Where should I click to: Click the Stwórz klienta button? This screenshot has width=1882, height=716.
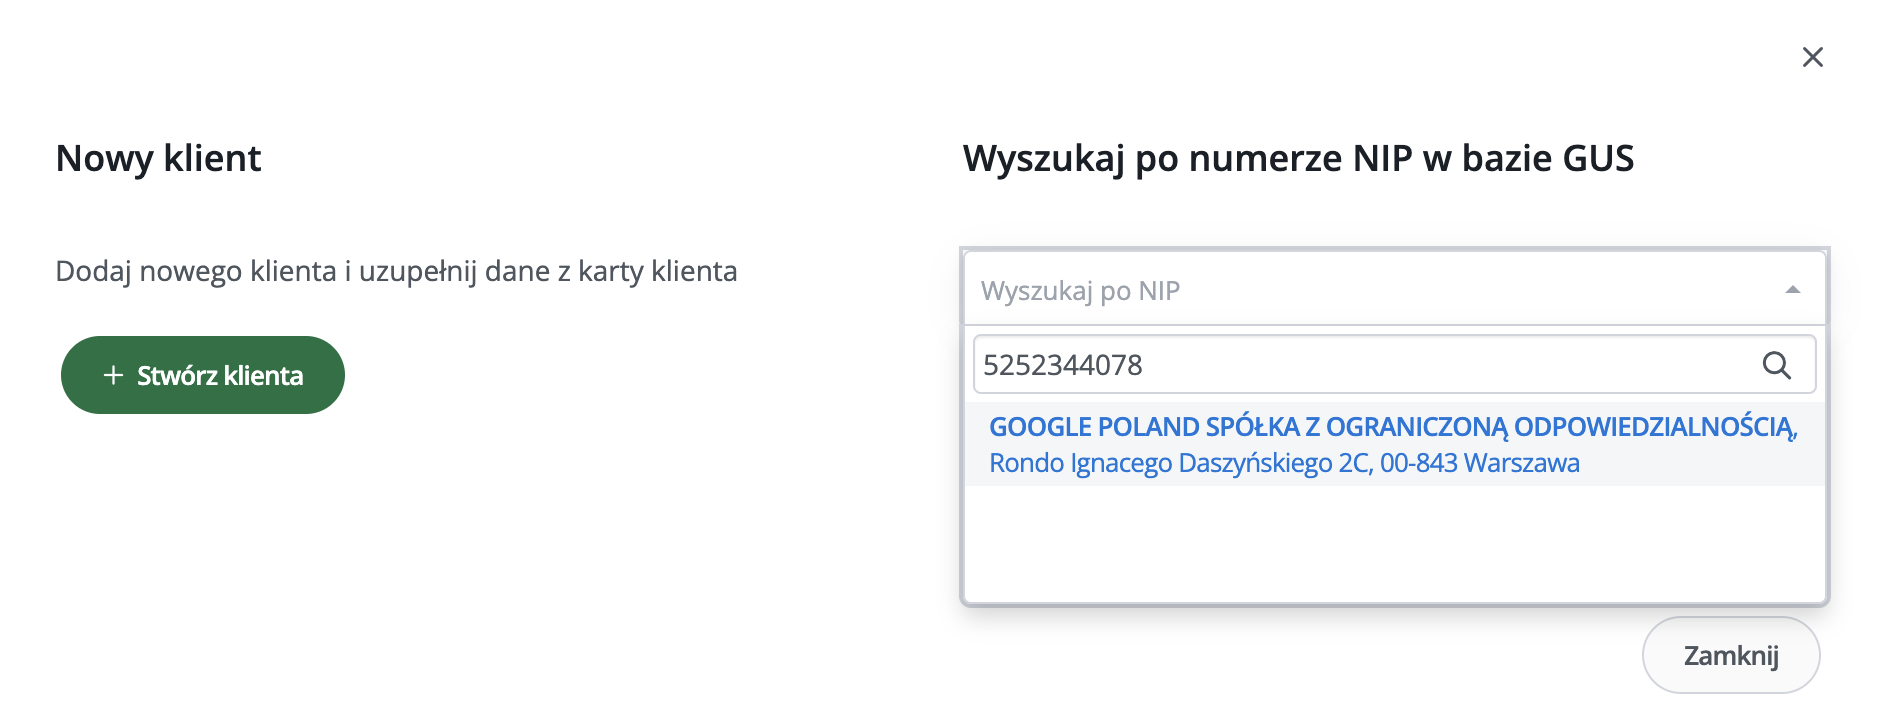(203, 375)
